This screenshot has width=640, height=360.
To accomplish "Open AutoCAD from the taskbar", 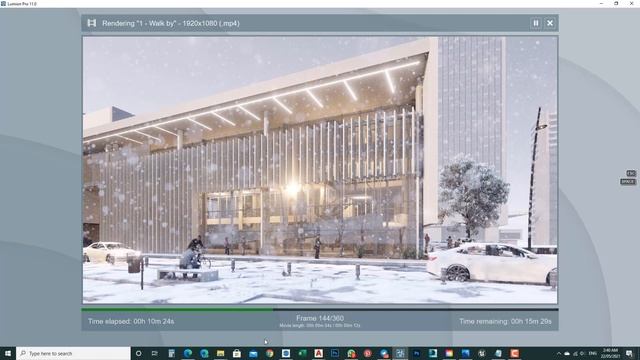I will point(318,353).
